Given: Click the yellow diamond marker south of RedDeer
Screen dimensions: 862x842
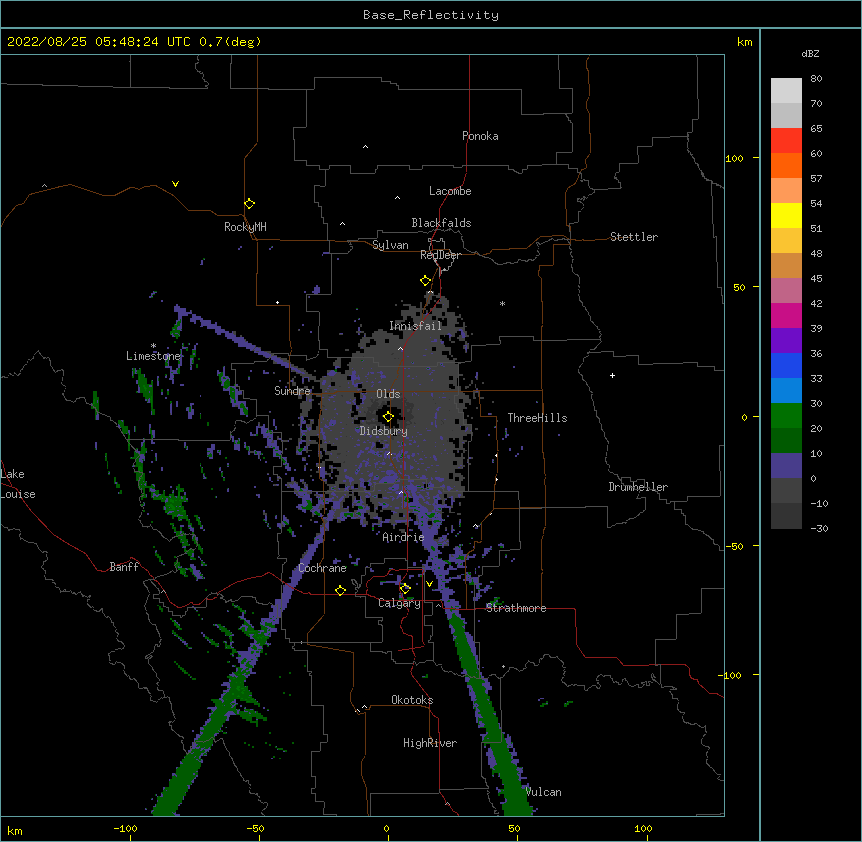Looking at the screenshot, I should click(425, 281).
